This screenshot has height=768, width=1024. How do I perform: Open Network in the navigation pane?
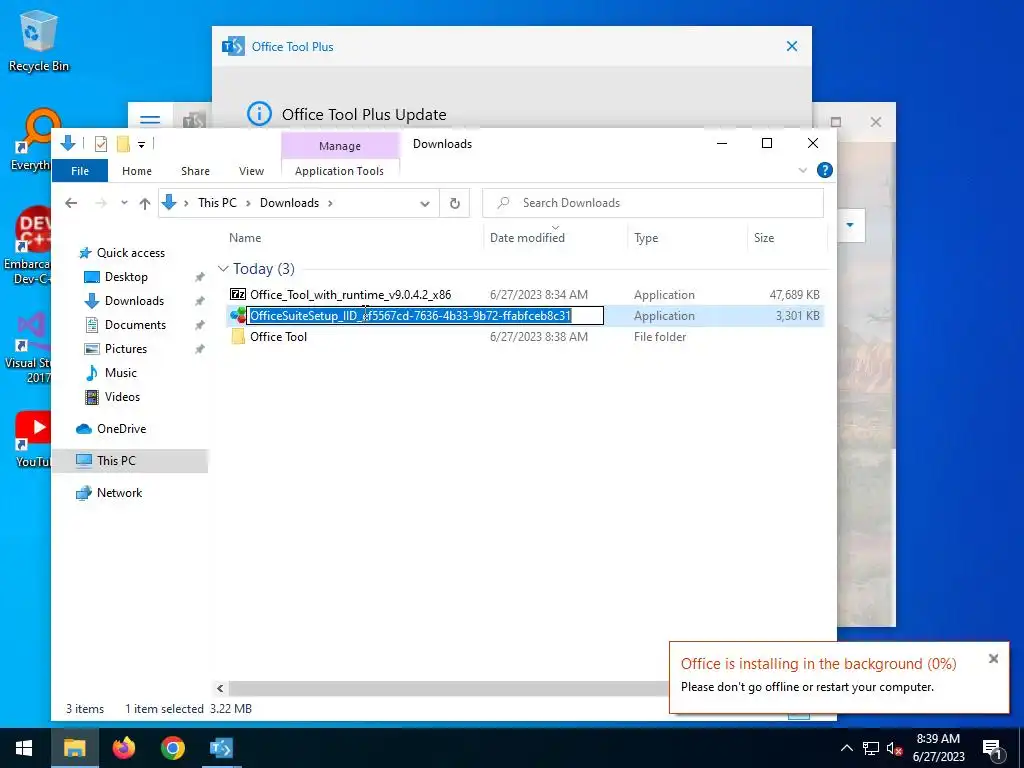pyautogui.click(x=119, y=493)
